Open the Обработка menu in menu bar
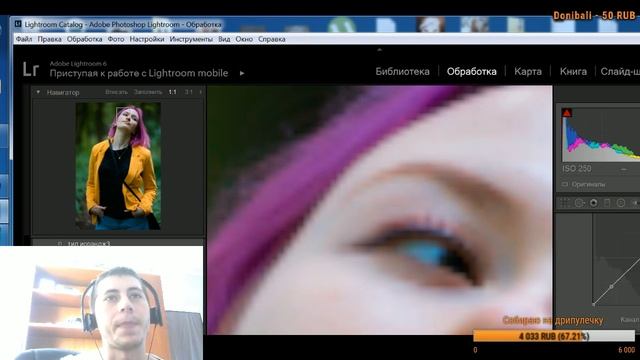This screenshot has width=640, height=360. (84, 39)
